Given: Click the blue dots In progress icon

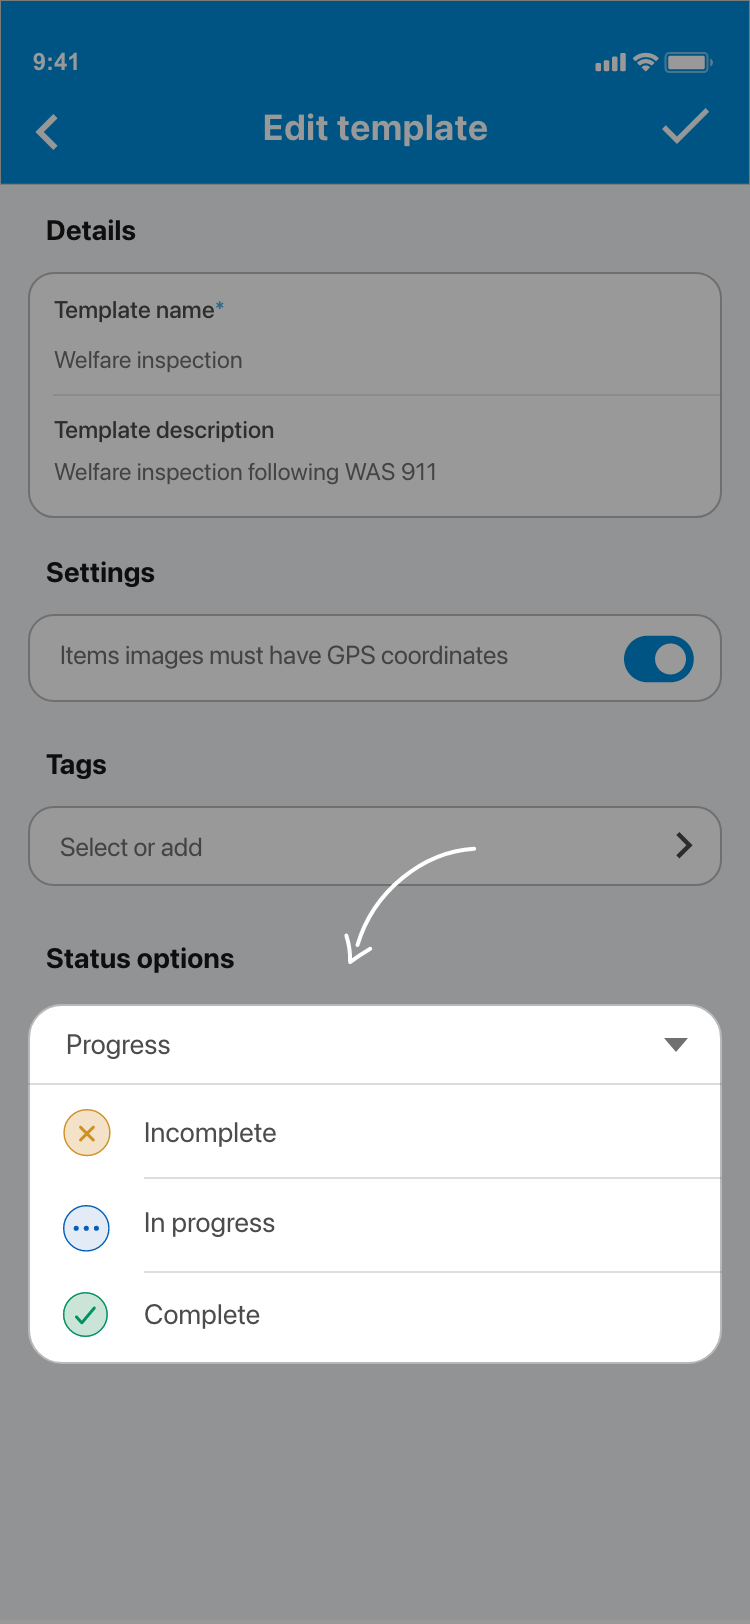Looking at the screenshot, I should tap(87, 1228).
